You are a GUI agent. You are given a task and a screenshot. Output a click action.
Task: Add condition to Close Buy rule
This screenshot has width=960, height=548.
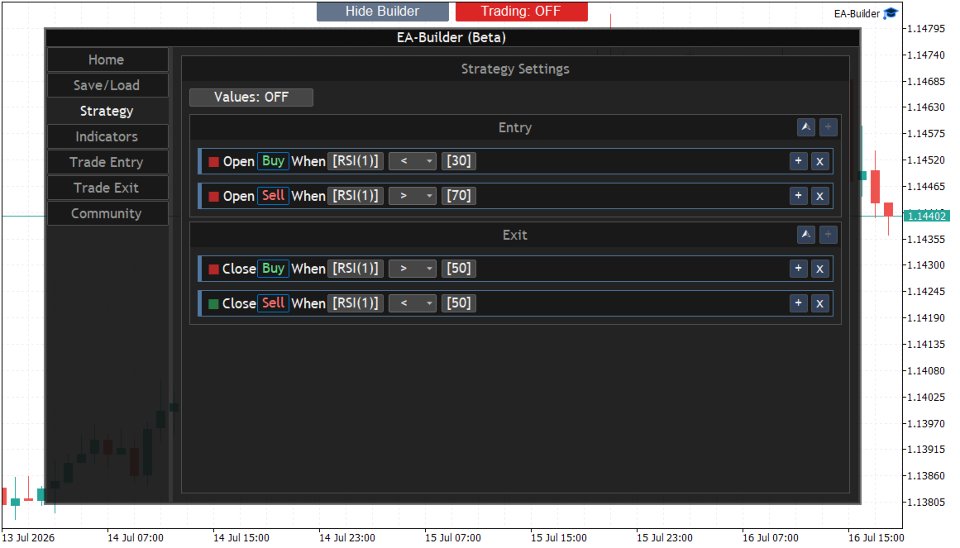coord(798,268)
